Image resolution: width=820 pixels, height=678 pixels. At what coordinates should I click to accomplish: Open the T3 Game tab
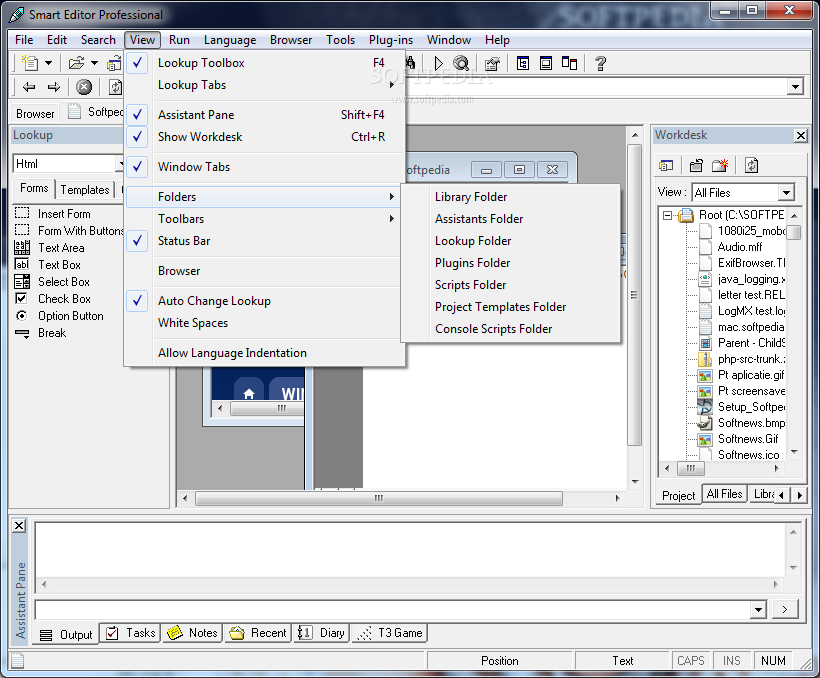pos(390,633)
